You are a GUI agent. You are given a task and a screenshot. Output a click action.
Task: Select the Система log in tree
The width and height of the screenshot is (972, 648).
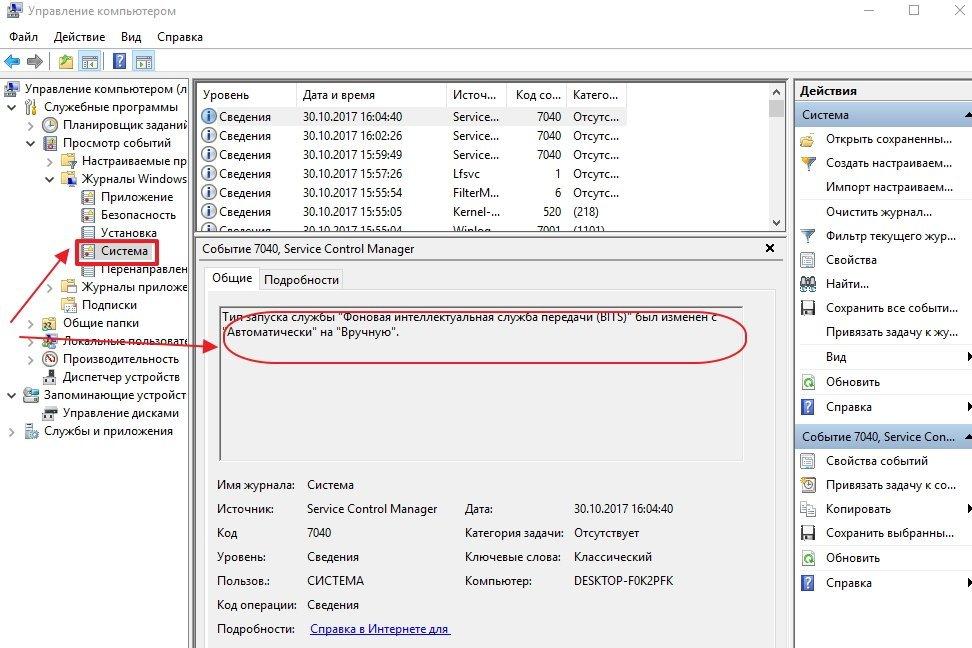pos(124,251)
